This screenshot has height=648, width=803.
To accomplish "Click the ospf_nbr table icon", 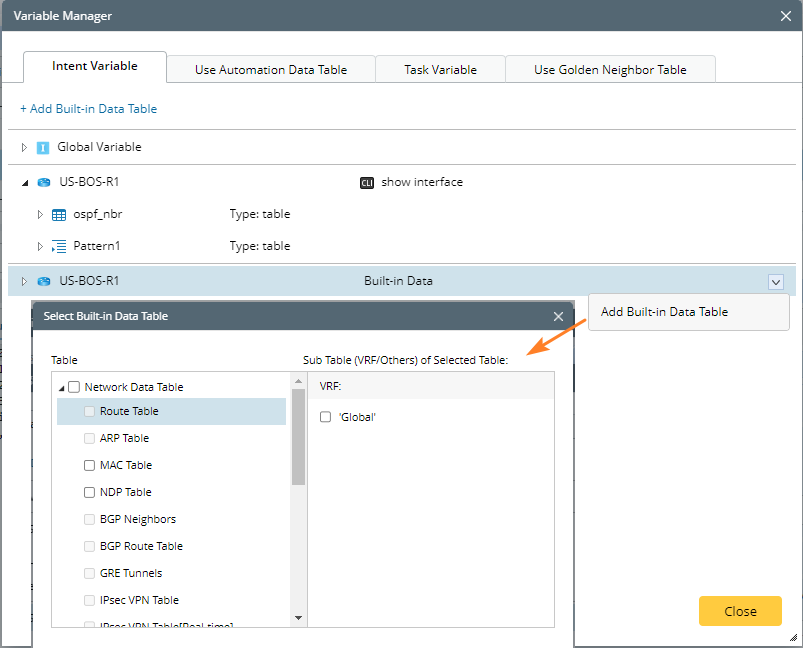I will click(x=59, y=214).
